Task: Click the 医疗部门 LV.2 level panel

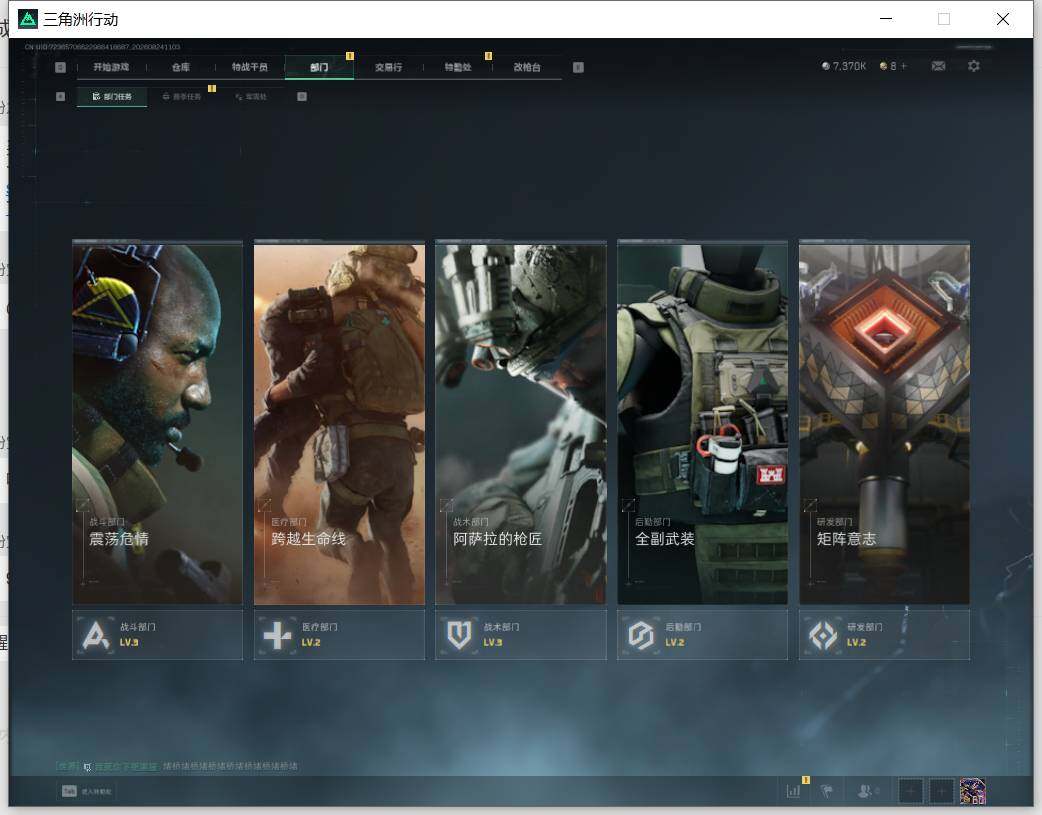Action: coord(339,635)
